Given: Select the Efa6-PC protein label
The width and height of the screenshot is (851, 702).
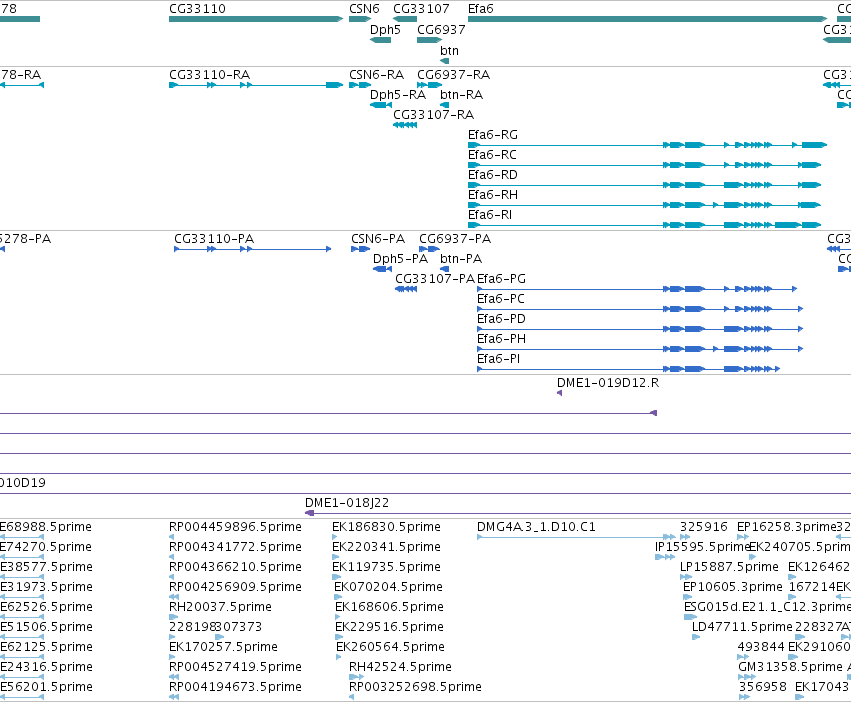Looking at the screenshot, I should point(500,299).
